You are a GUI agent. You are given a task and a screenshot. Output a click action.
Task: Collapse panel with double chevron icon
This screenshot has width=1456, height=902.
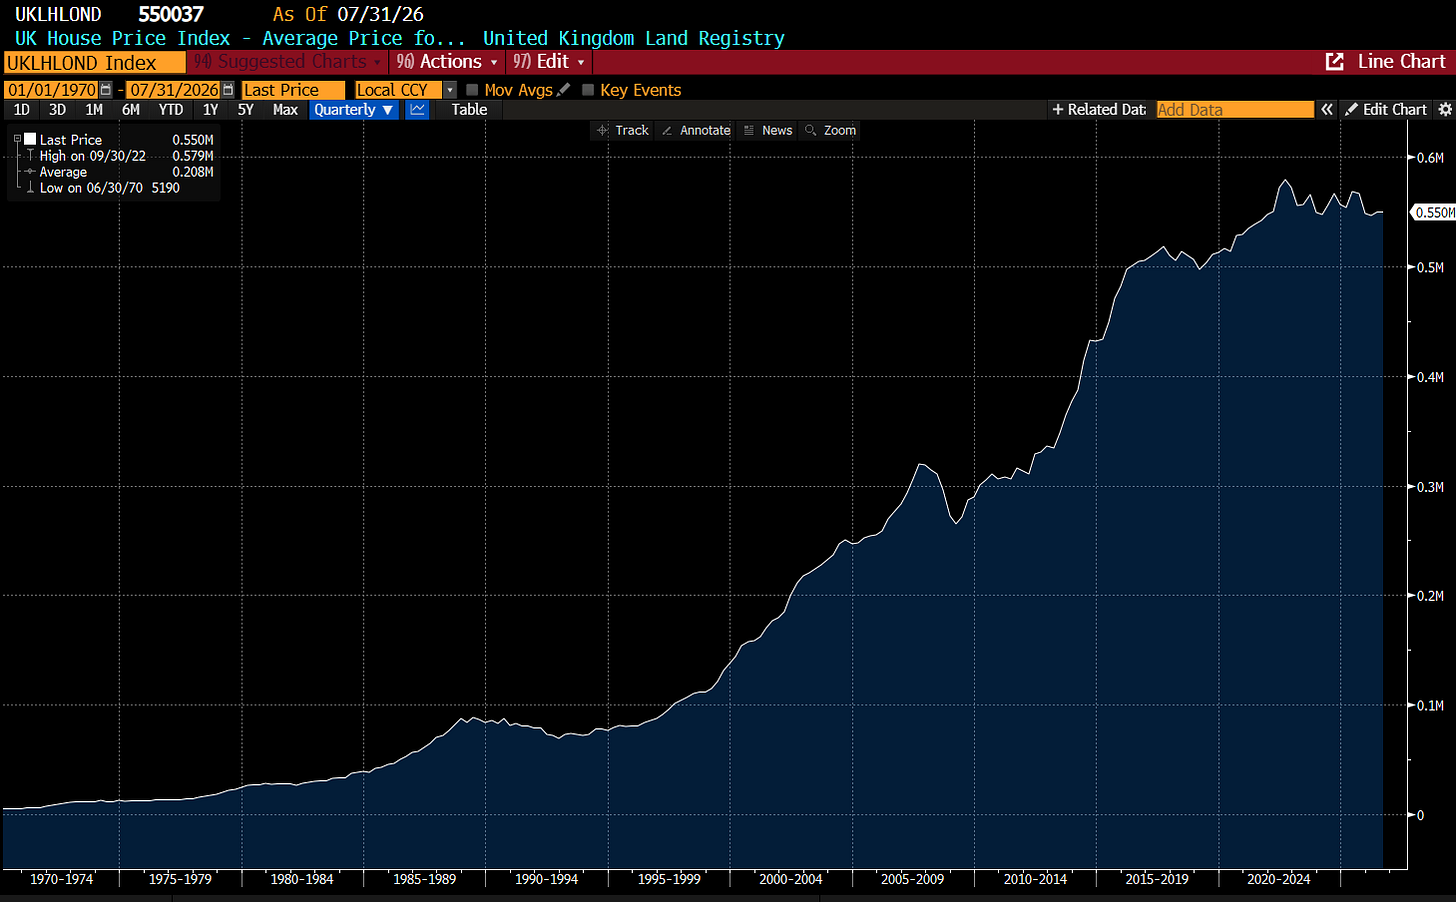1327,110
